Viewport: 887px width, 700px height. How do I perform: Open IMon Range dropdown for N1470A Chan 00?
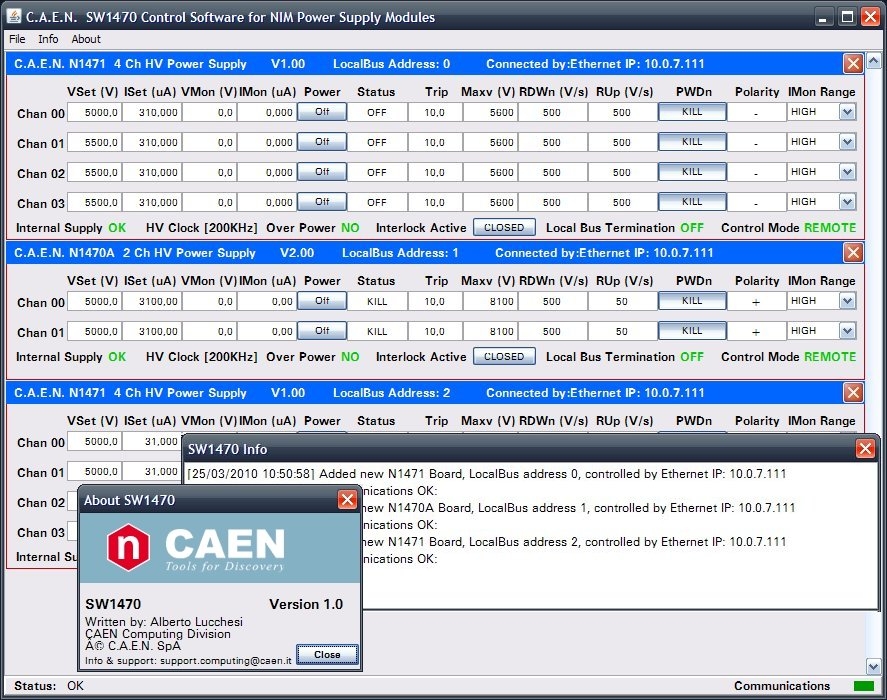click(847, 301)
